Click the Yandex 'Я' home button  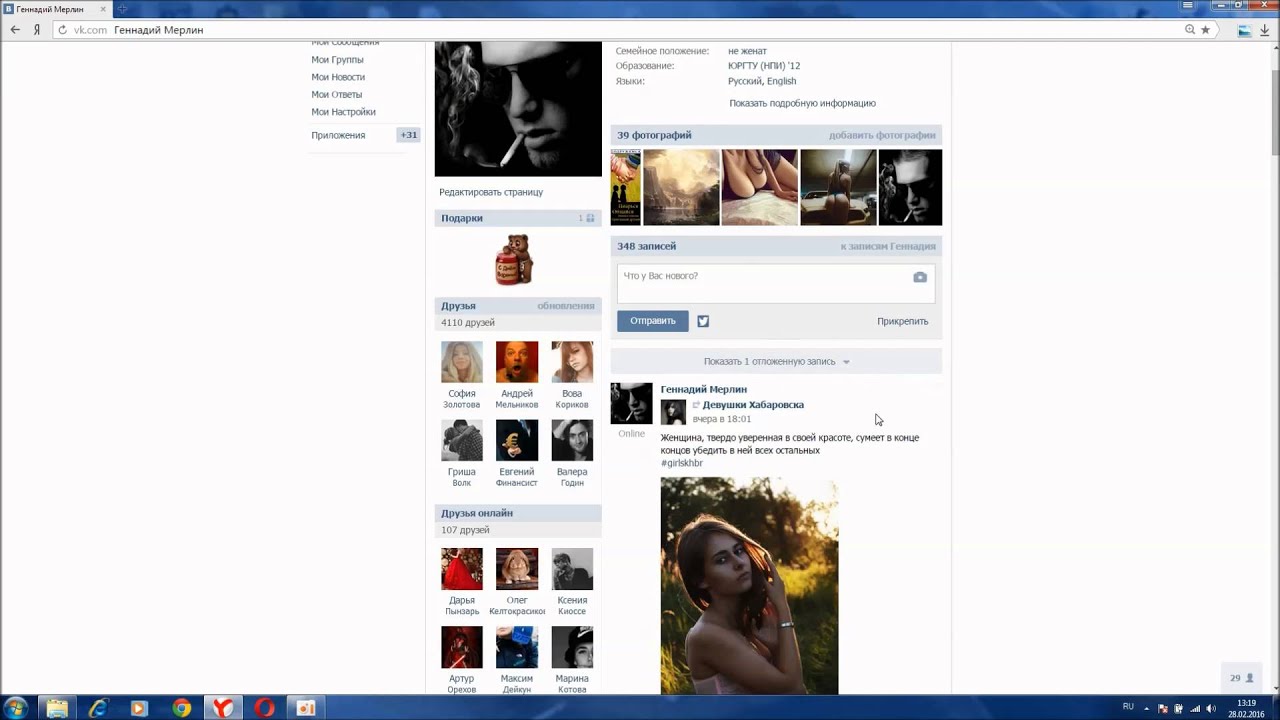click(x=37, y=30)
